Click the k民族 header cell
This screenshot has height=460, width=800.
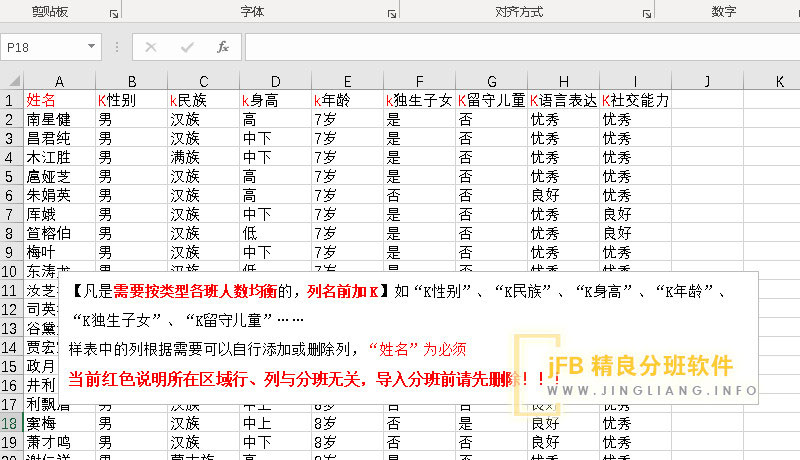click(204, 100)
